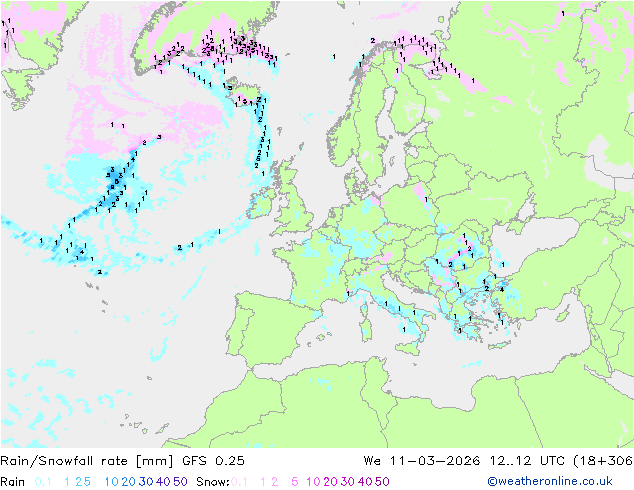Viewport: 634px width, 490px height.
Task: Select the 'Rain/Snowfall rate [mm]' title text
Action: coord(87,461)
